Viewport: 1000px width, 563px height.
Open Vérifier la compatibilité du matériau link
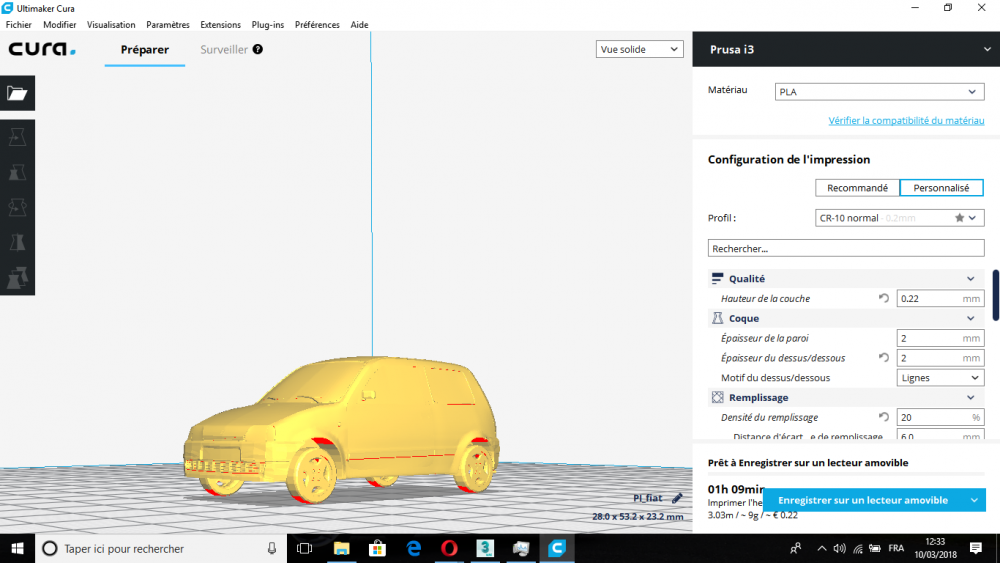(x=906, y=120)
